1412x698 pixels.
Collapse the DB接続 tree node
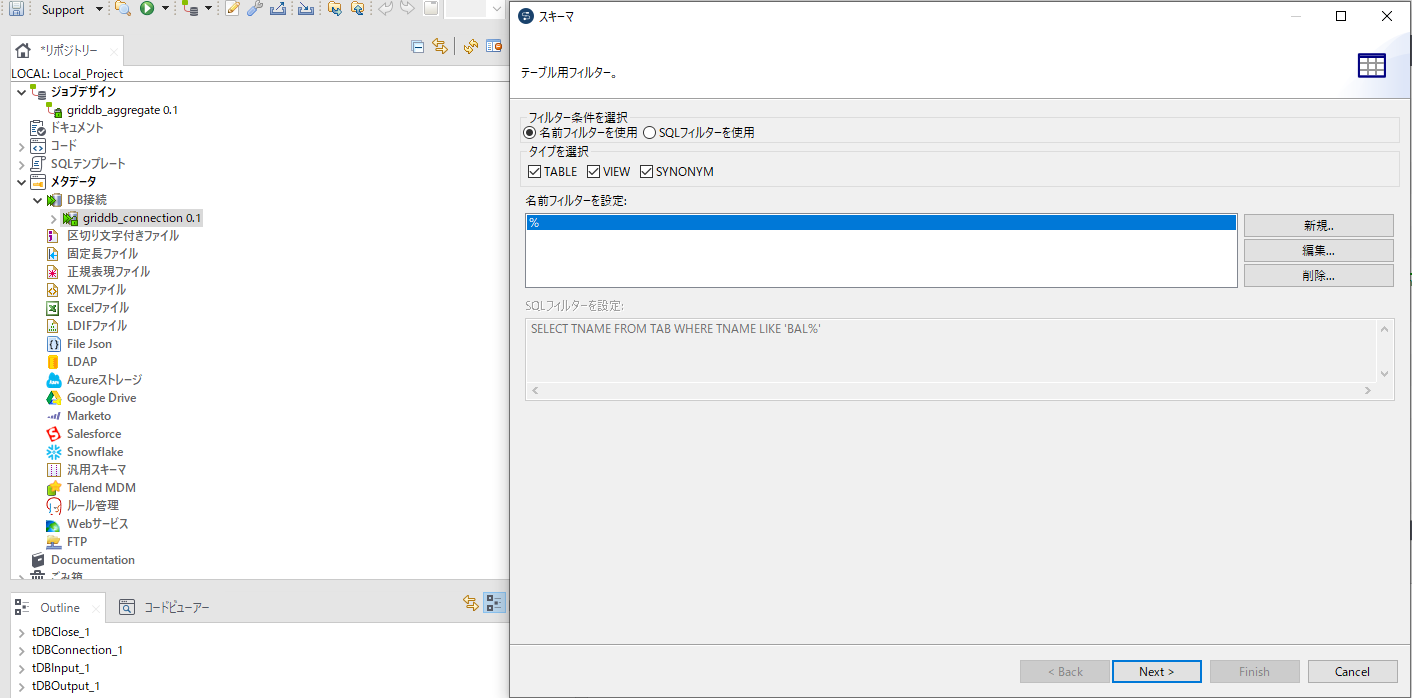coord(38,200)
